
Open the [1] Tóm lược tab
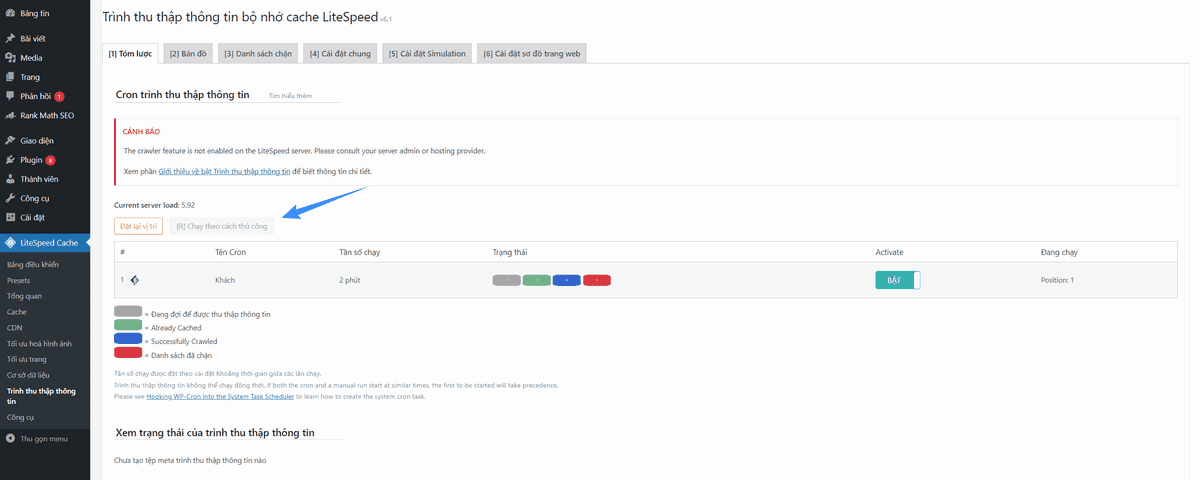tap(129, 53)
